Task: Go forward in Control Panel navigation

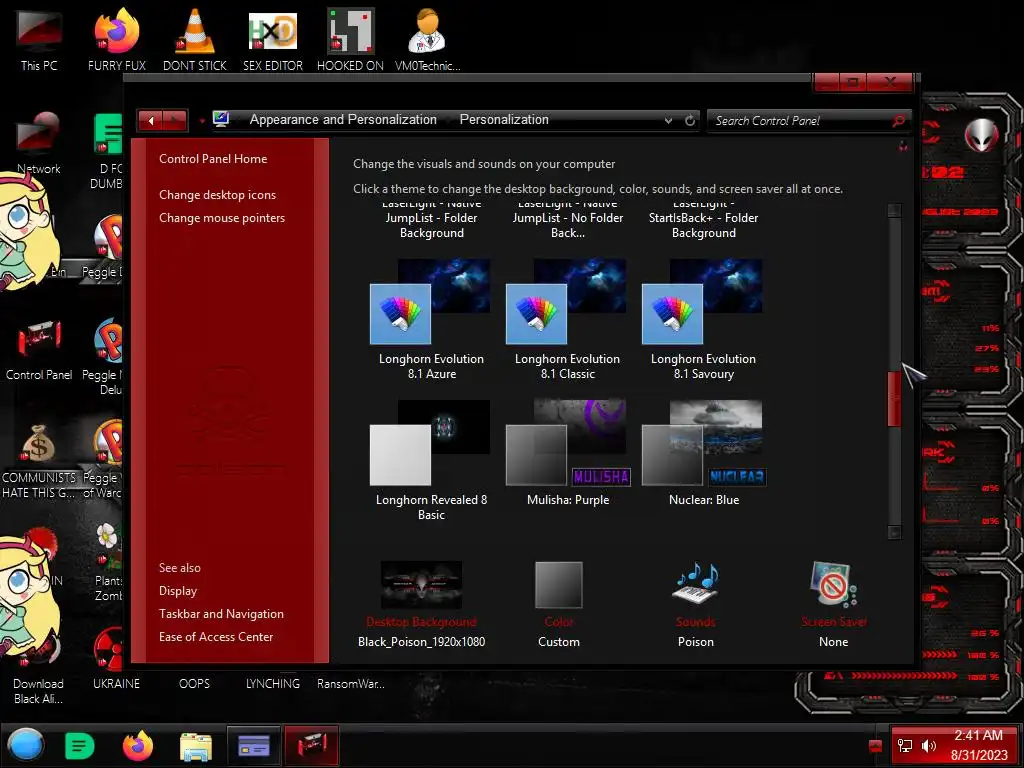Action: coord(175,120)
